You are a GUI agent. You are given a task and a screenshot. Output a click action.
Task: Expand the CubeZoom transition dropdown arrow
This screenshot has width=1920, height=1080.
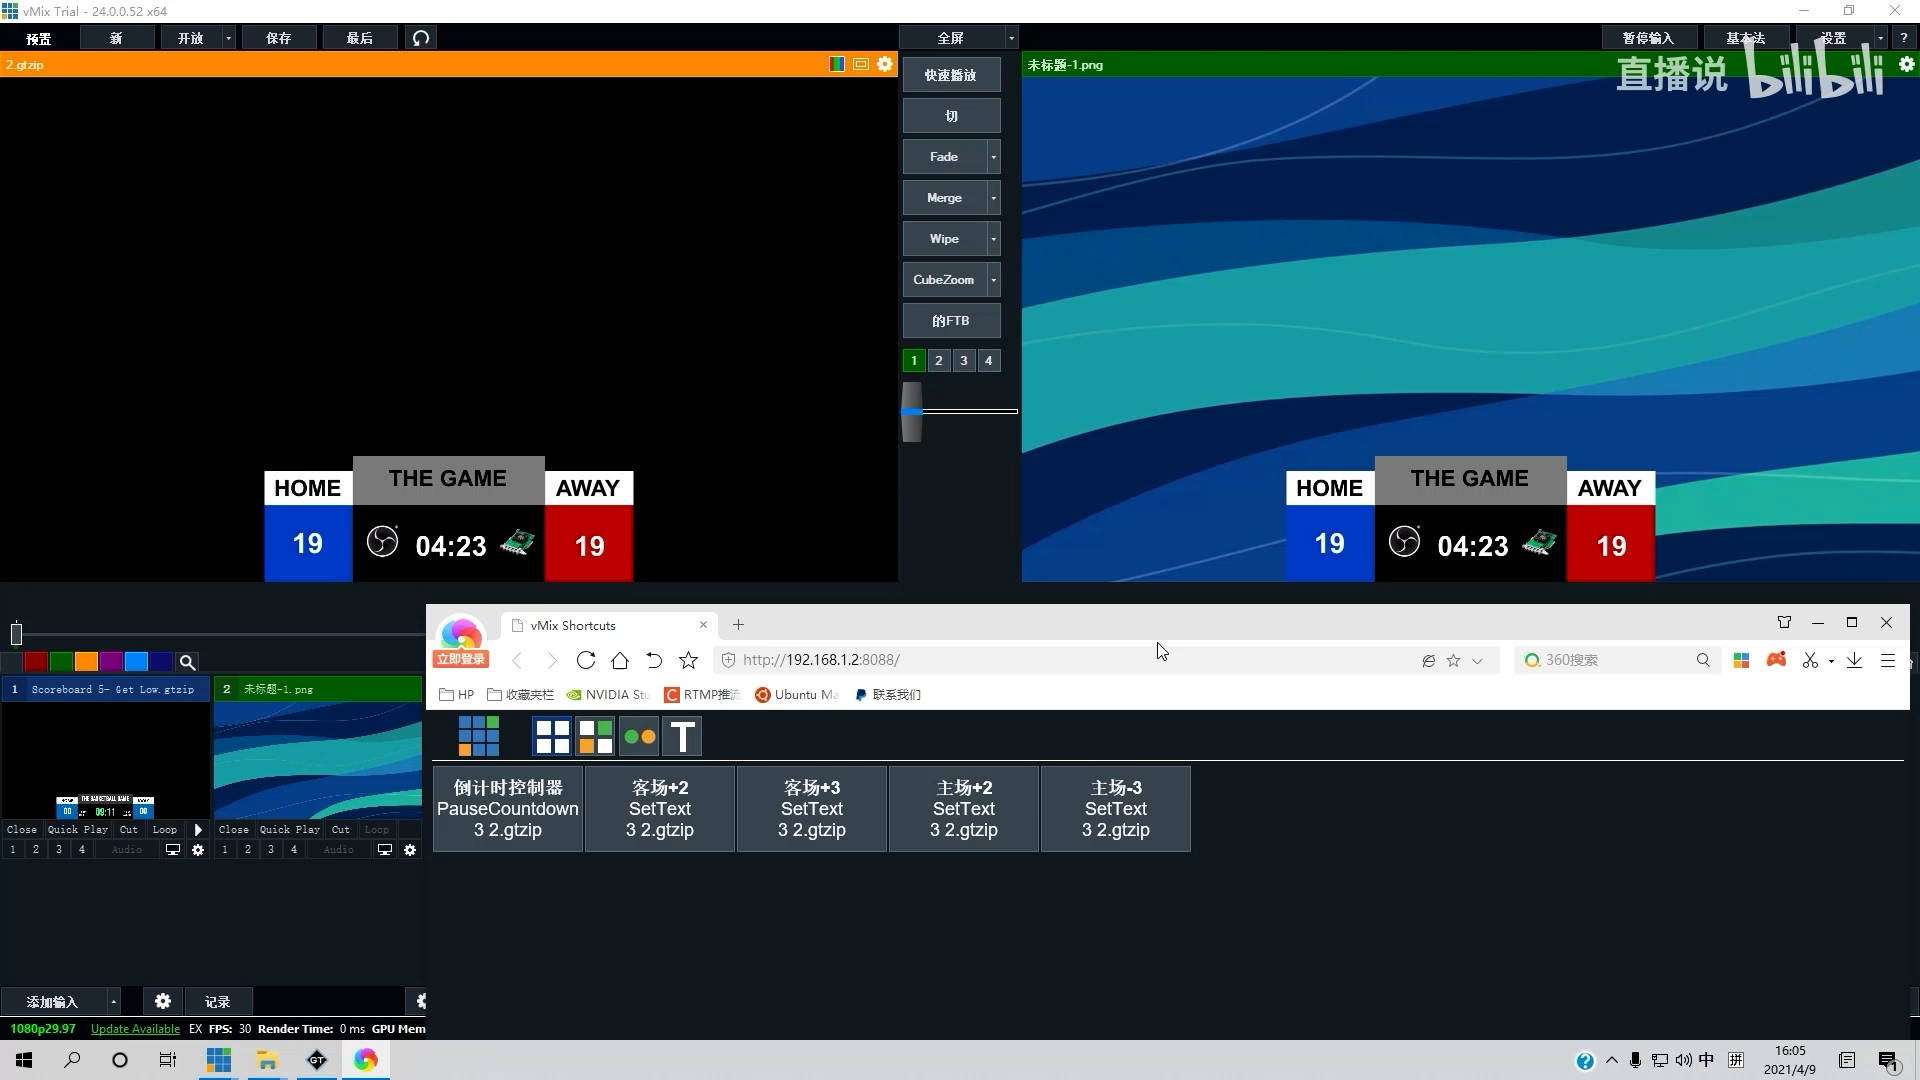(x=993, y=280)
